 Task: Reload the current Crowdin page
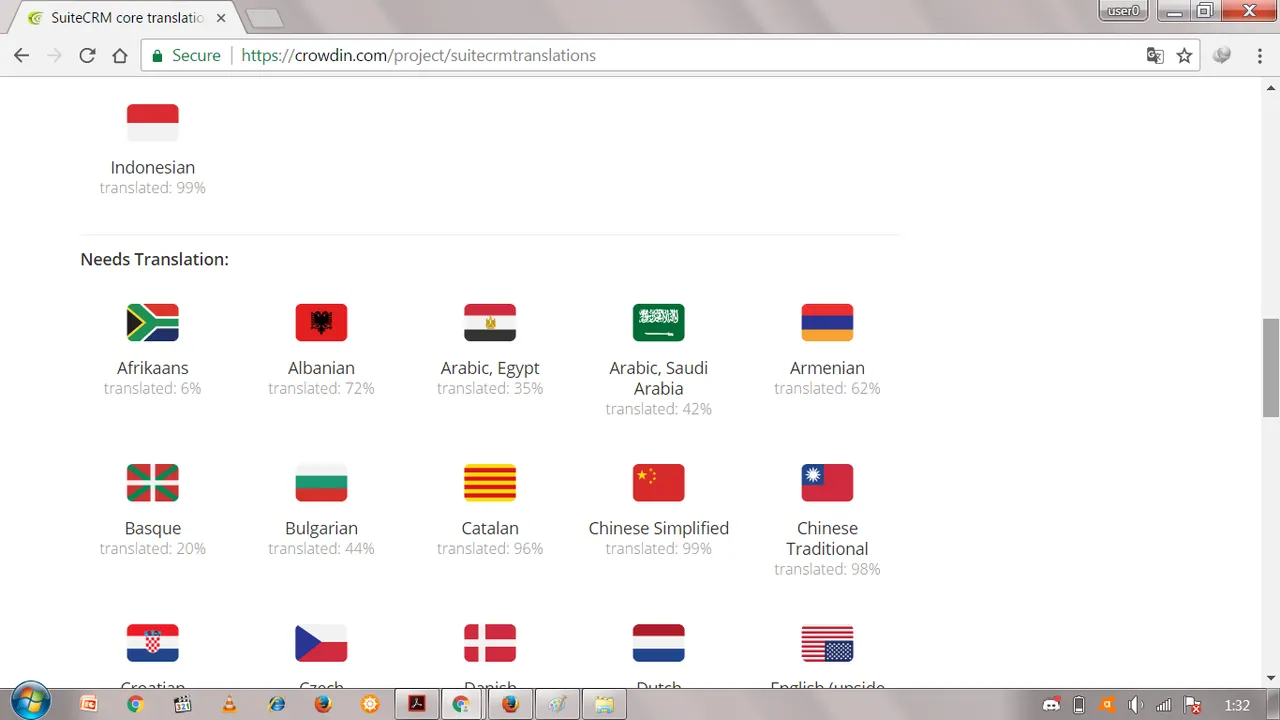(x=87, y=56)
